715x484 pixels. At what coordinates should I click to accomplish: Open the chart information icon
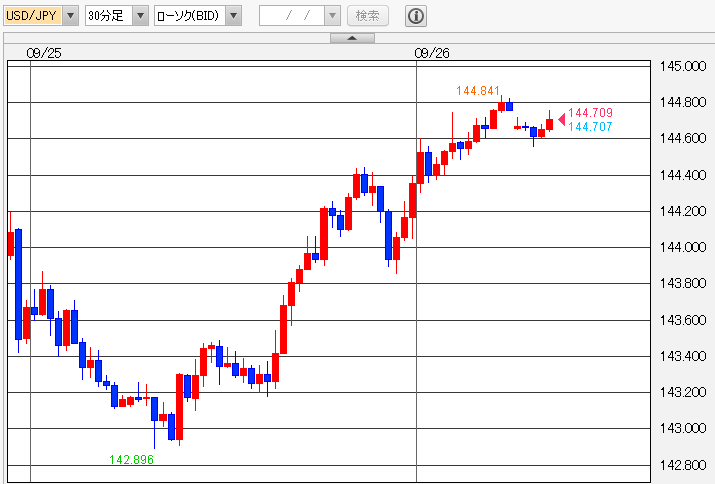point(415,16)
